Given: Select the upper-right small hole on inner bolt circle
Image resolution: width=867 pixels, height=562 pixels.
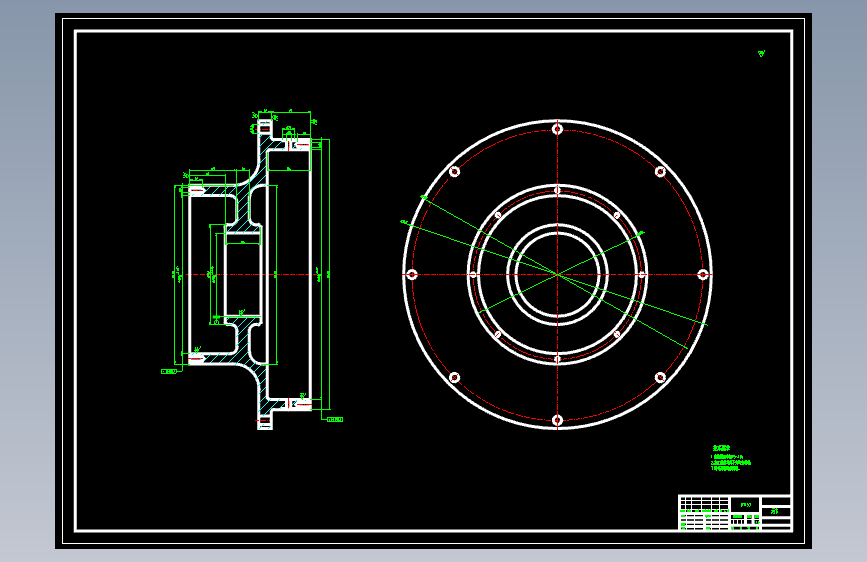Looking at the screenshot, I should click(x=617, y=215).
